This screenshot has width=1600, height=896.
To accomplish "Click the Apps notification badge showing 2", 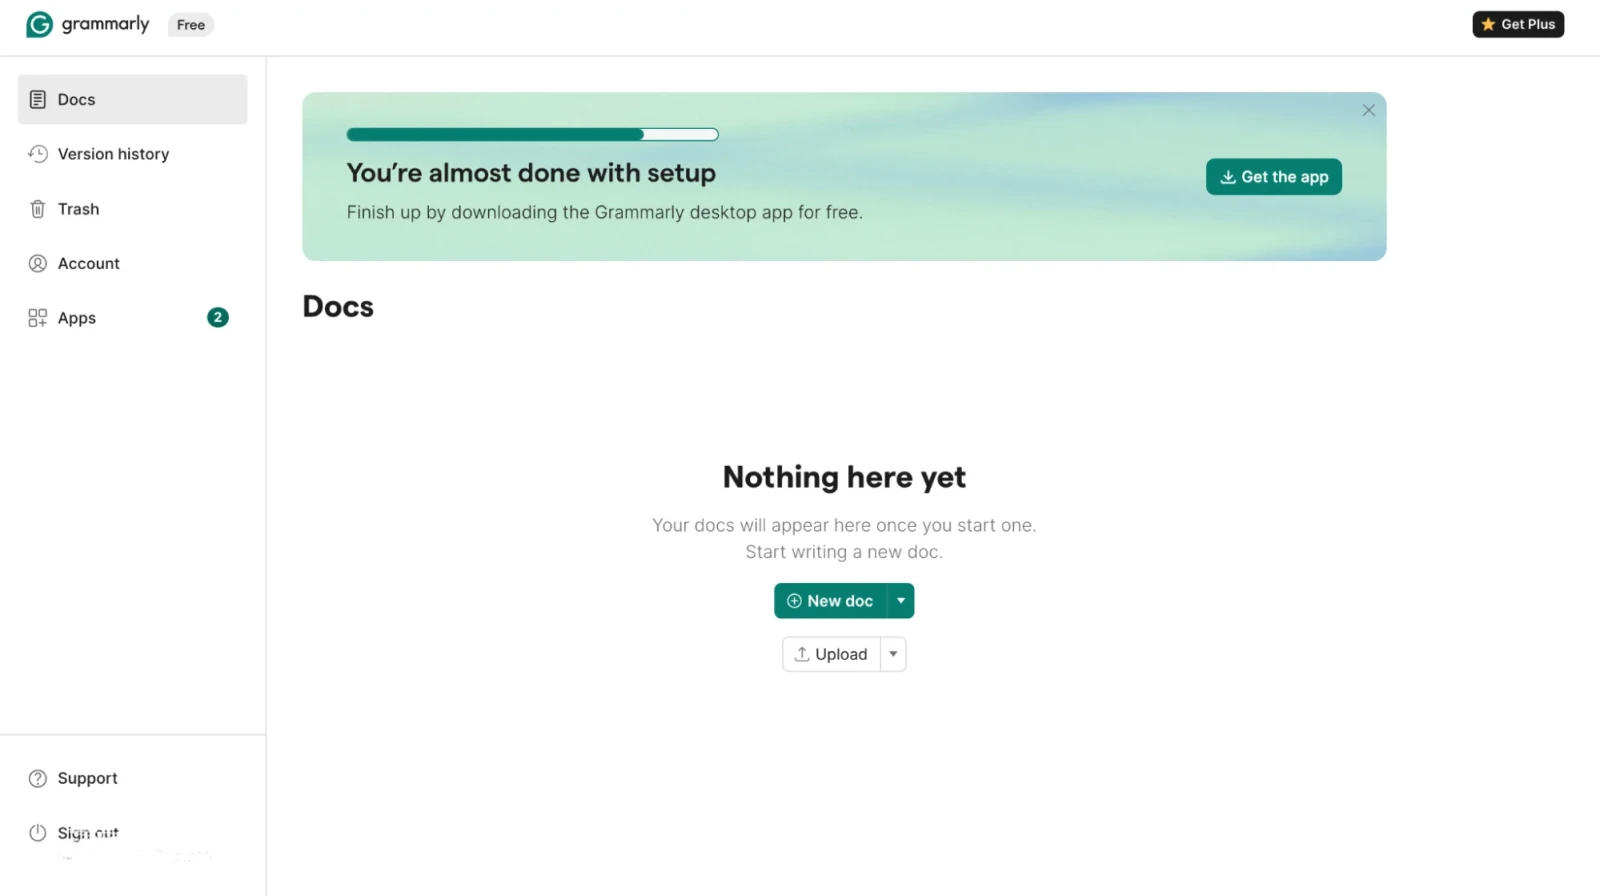I will pyautogui.click(x=218, y=317).
